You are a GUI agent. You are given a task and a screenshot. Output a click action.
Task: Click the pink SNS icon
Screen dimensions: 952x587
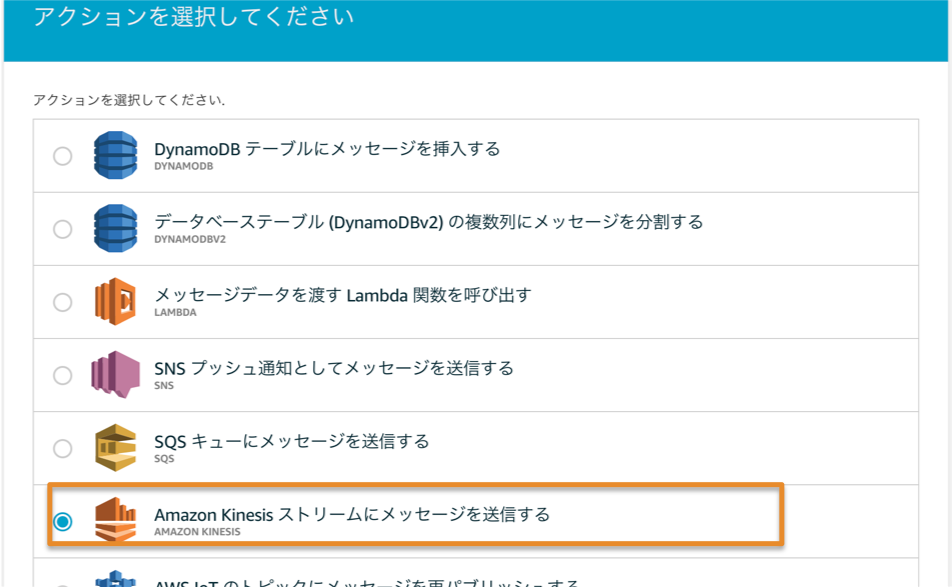(115, 375)
